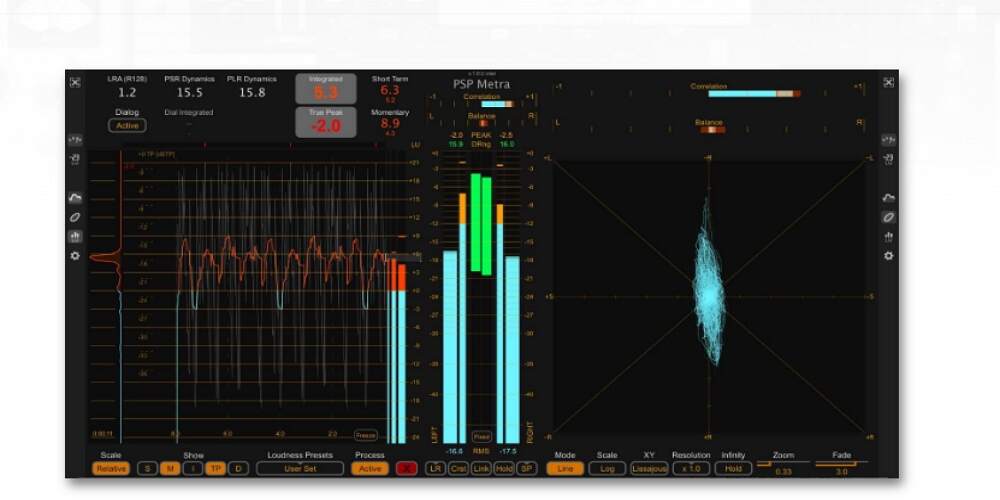This screenshot has height=500, width=1000.
Task: Click the collapse icon at top of right sidebar
Action: [888, 82]
